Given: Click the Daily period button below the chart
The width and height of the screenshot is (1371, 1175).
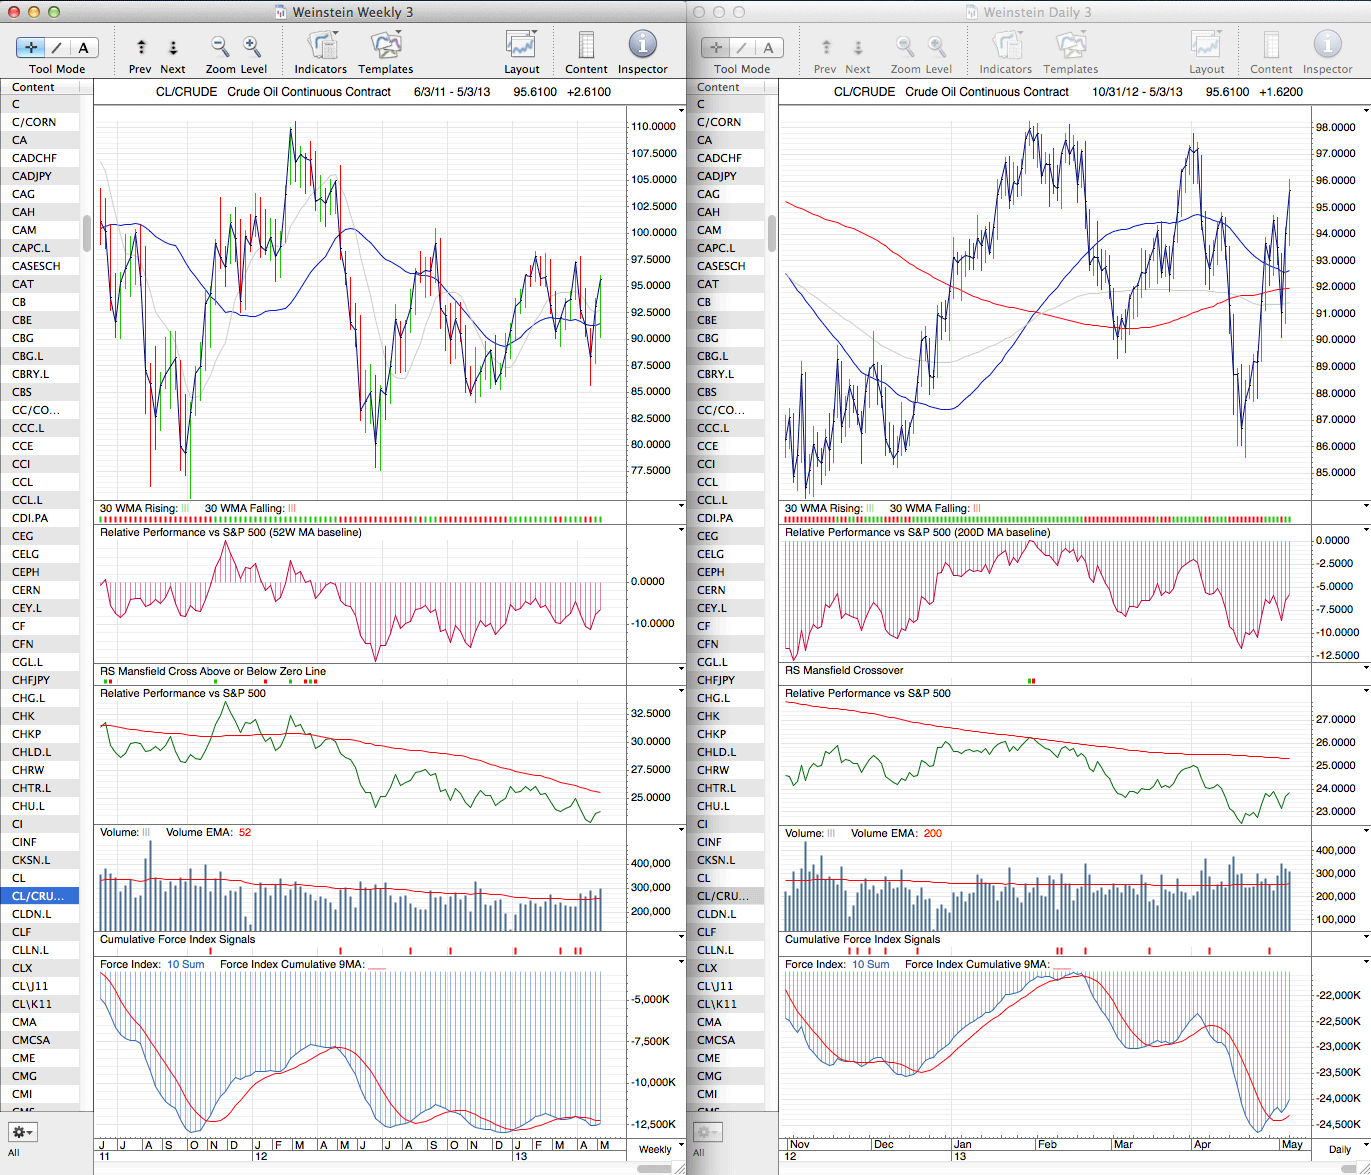Looking at the screenshot, I should coord(1339,1149).
